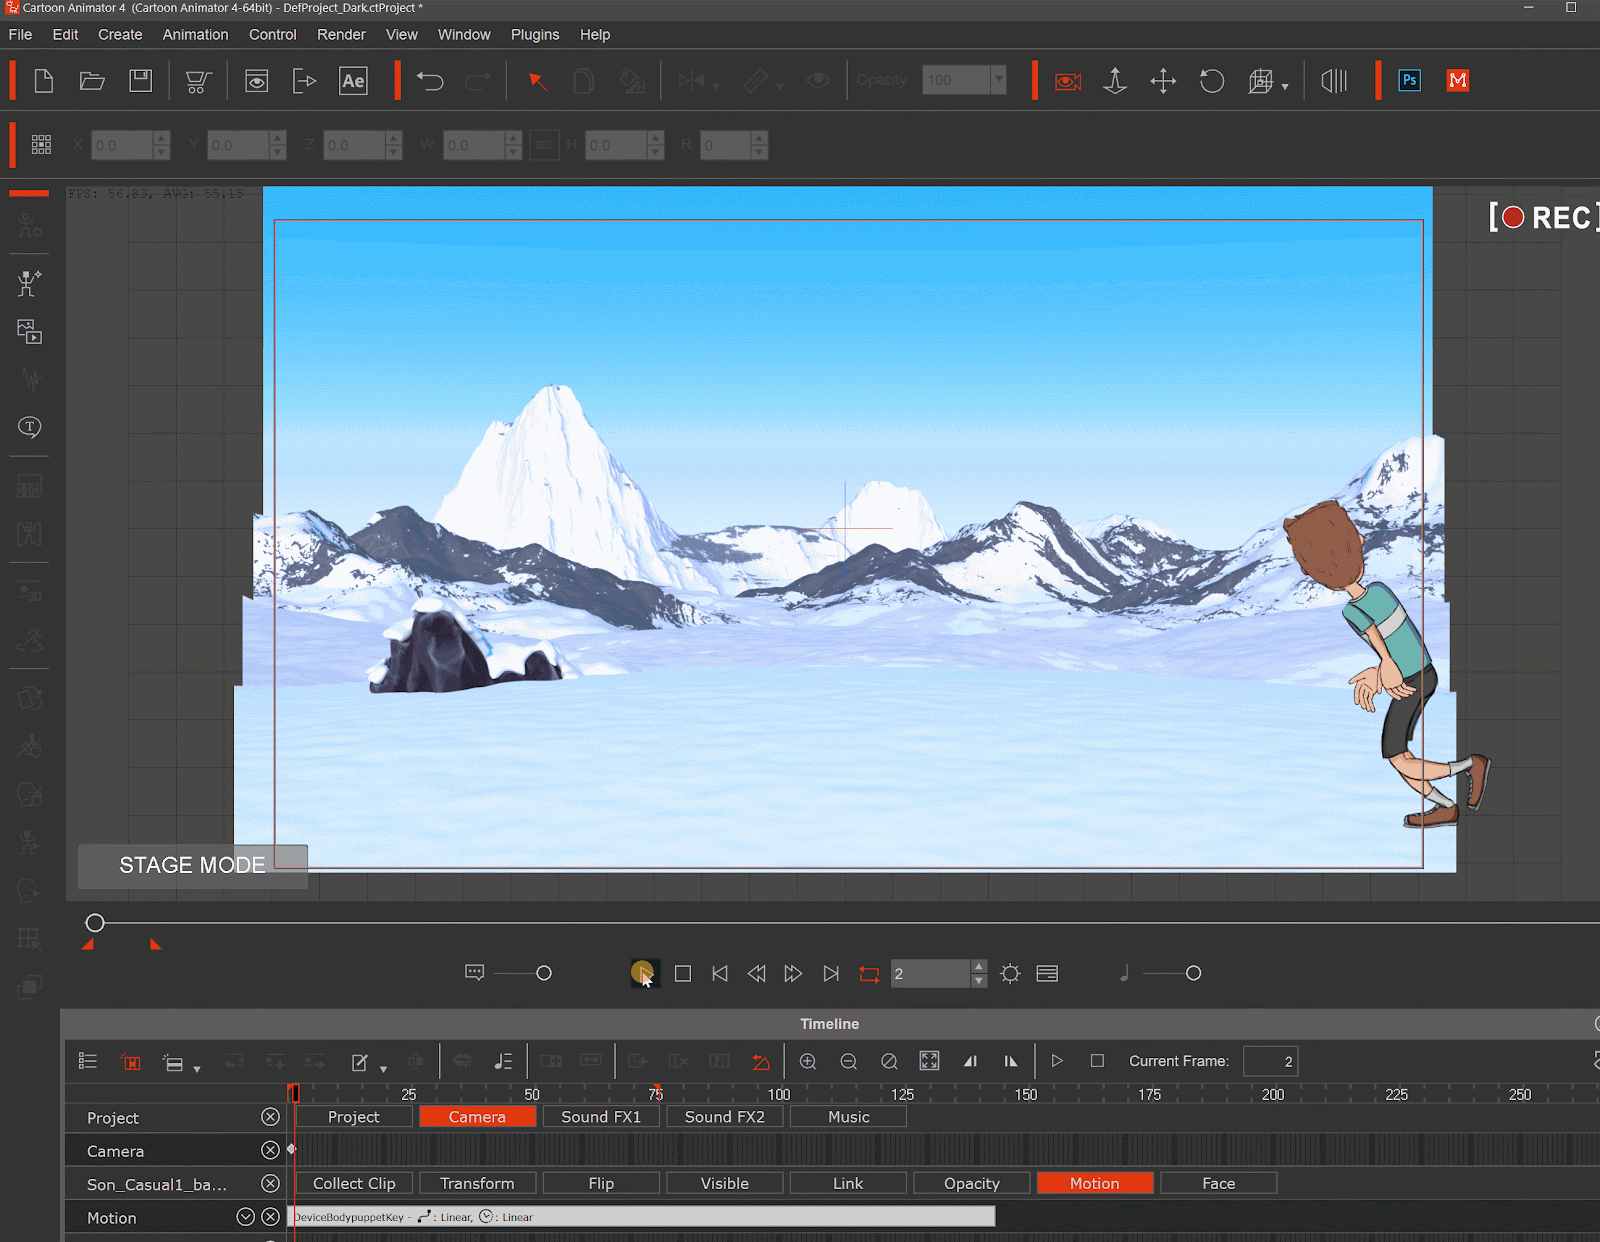Viewport: 1600px width, 1242px height.
Task: Fit the timeline view using the expand icon
Action: (x=929, y=1061)
